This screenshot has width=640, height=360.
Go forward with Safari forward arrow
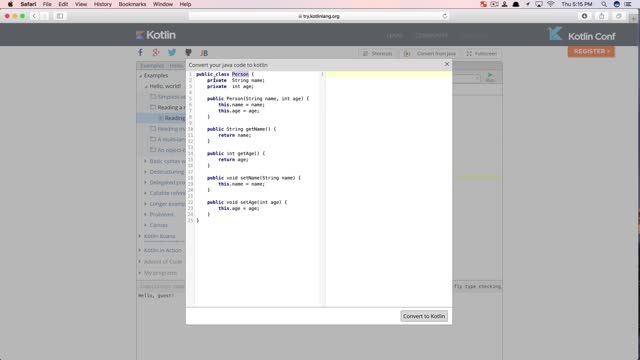tap(44, 16)
